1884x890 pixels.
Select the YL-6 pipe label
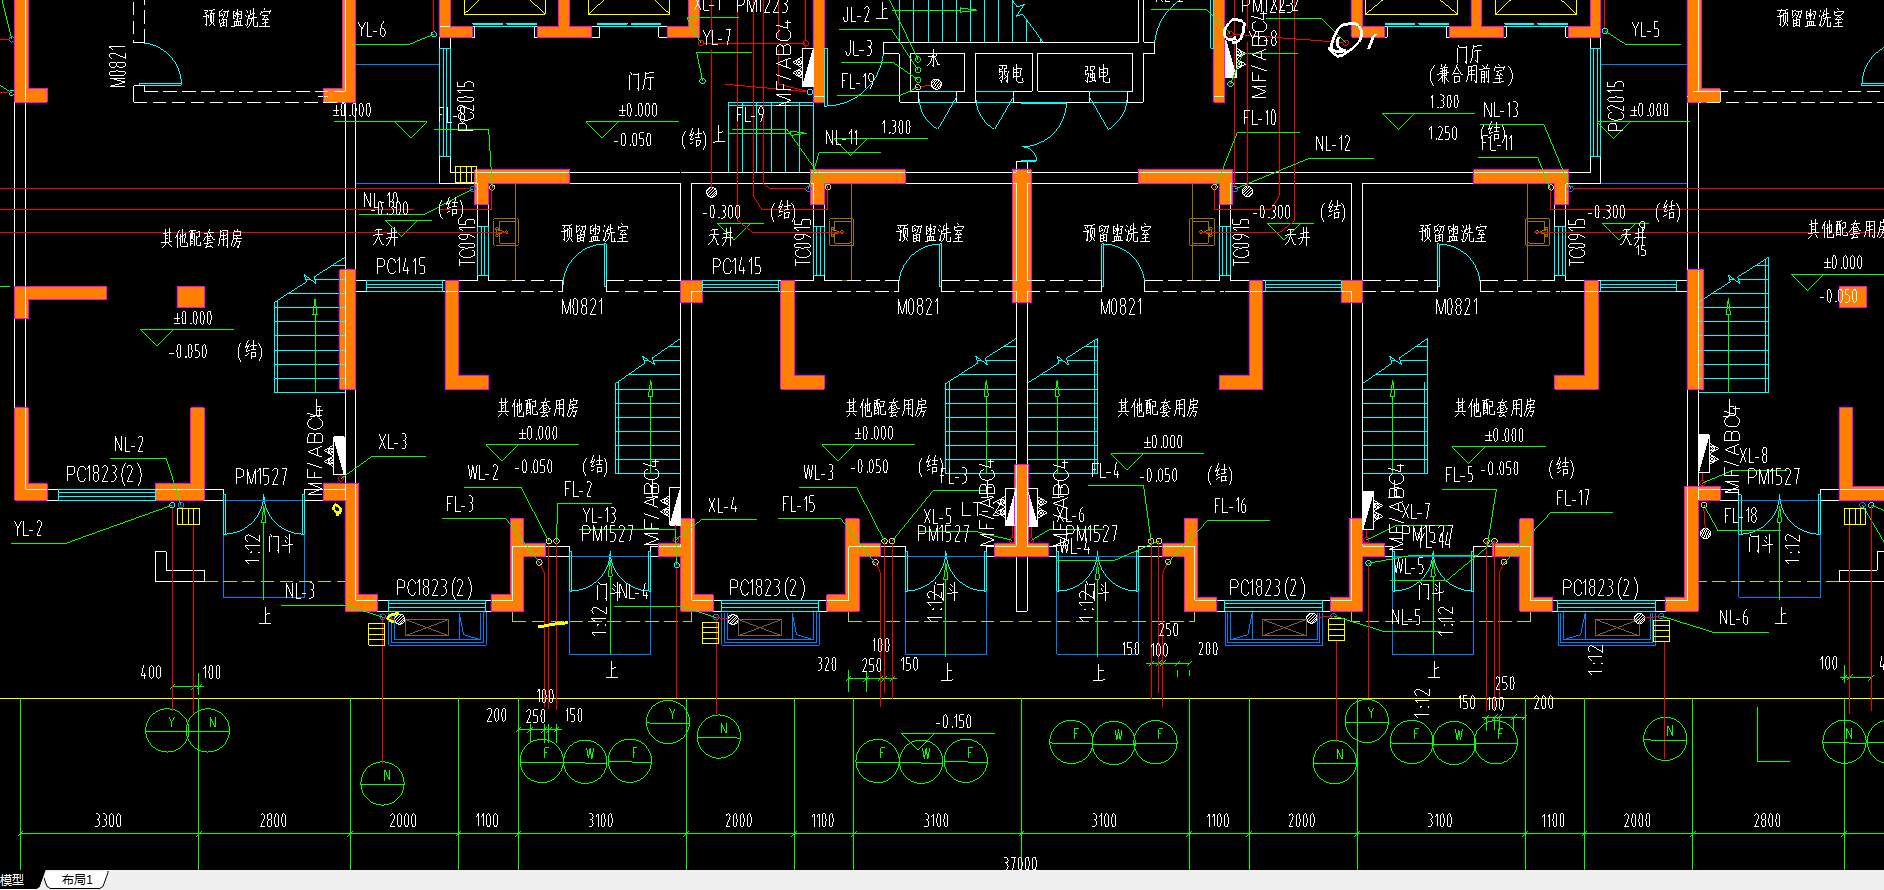(372, 30)
